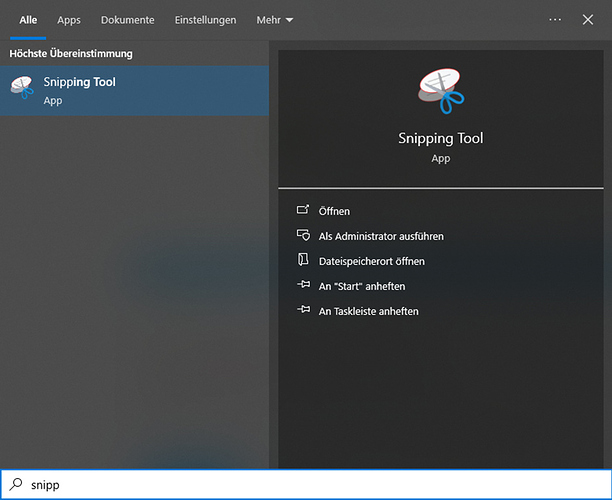Click Höchste Übereinstimmung heading
Image resolution: width=612 pixels, height=500 pixels.
pyautogui.click(x=71, y=53)
